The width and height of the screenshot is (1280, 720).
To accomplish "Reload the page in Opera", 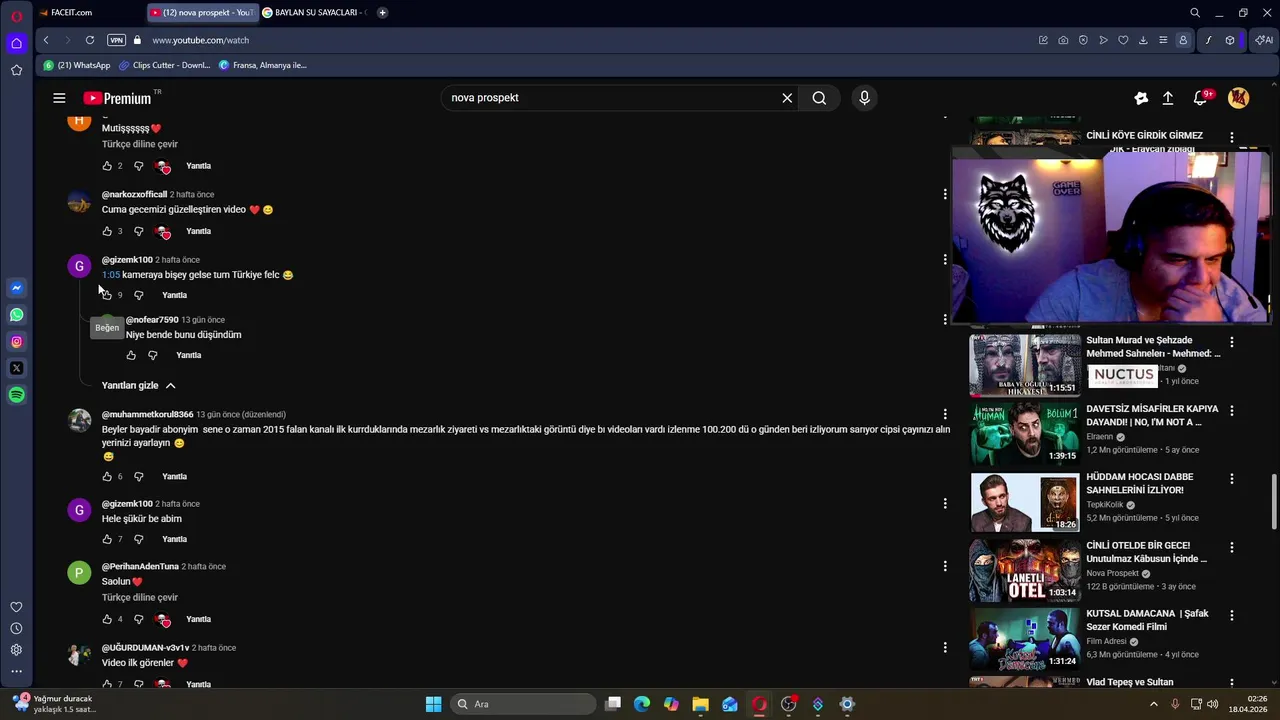I will click(90, 40).
